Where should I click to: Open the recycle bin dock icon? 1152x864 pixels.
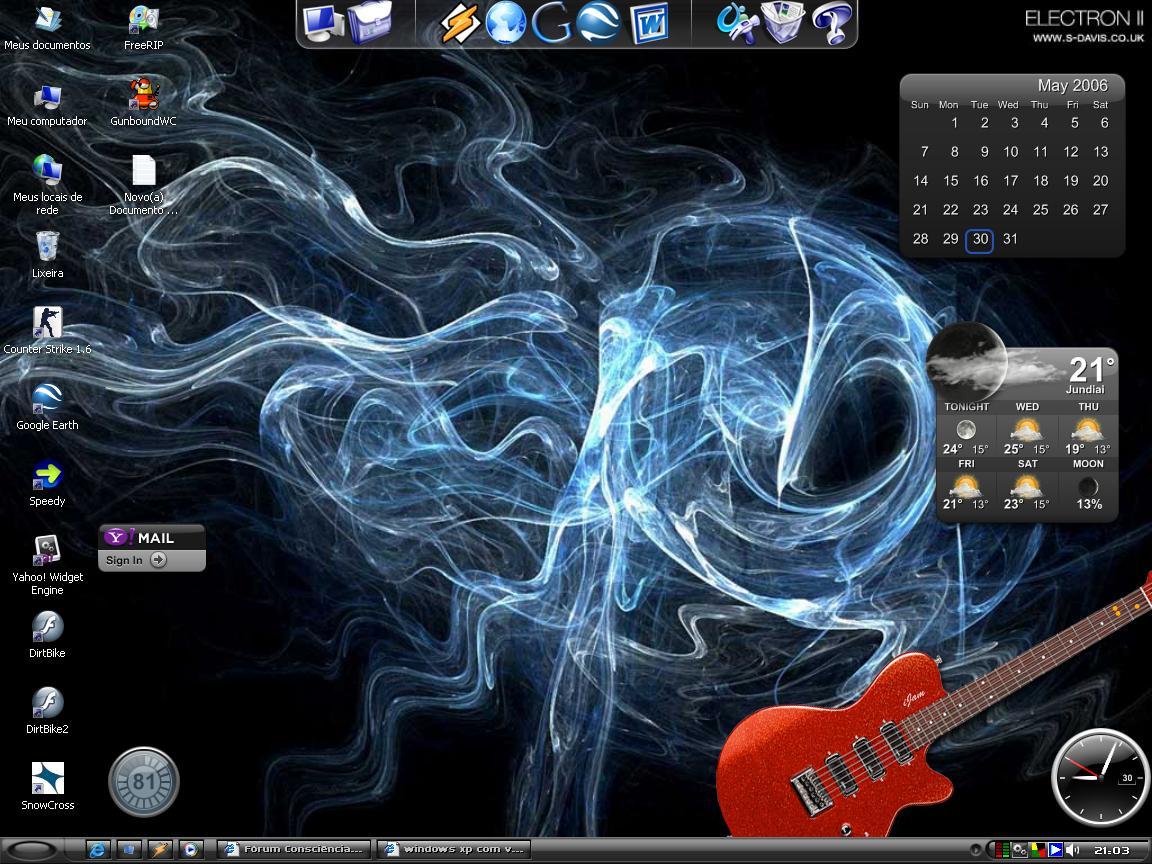click(x=783, y=23)
